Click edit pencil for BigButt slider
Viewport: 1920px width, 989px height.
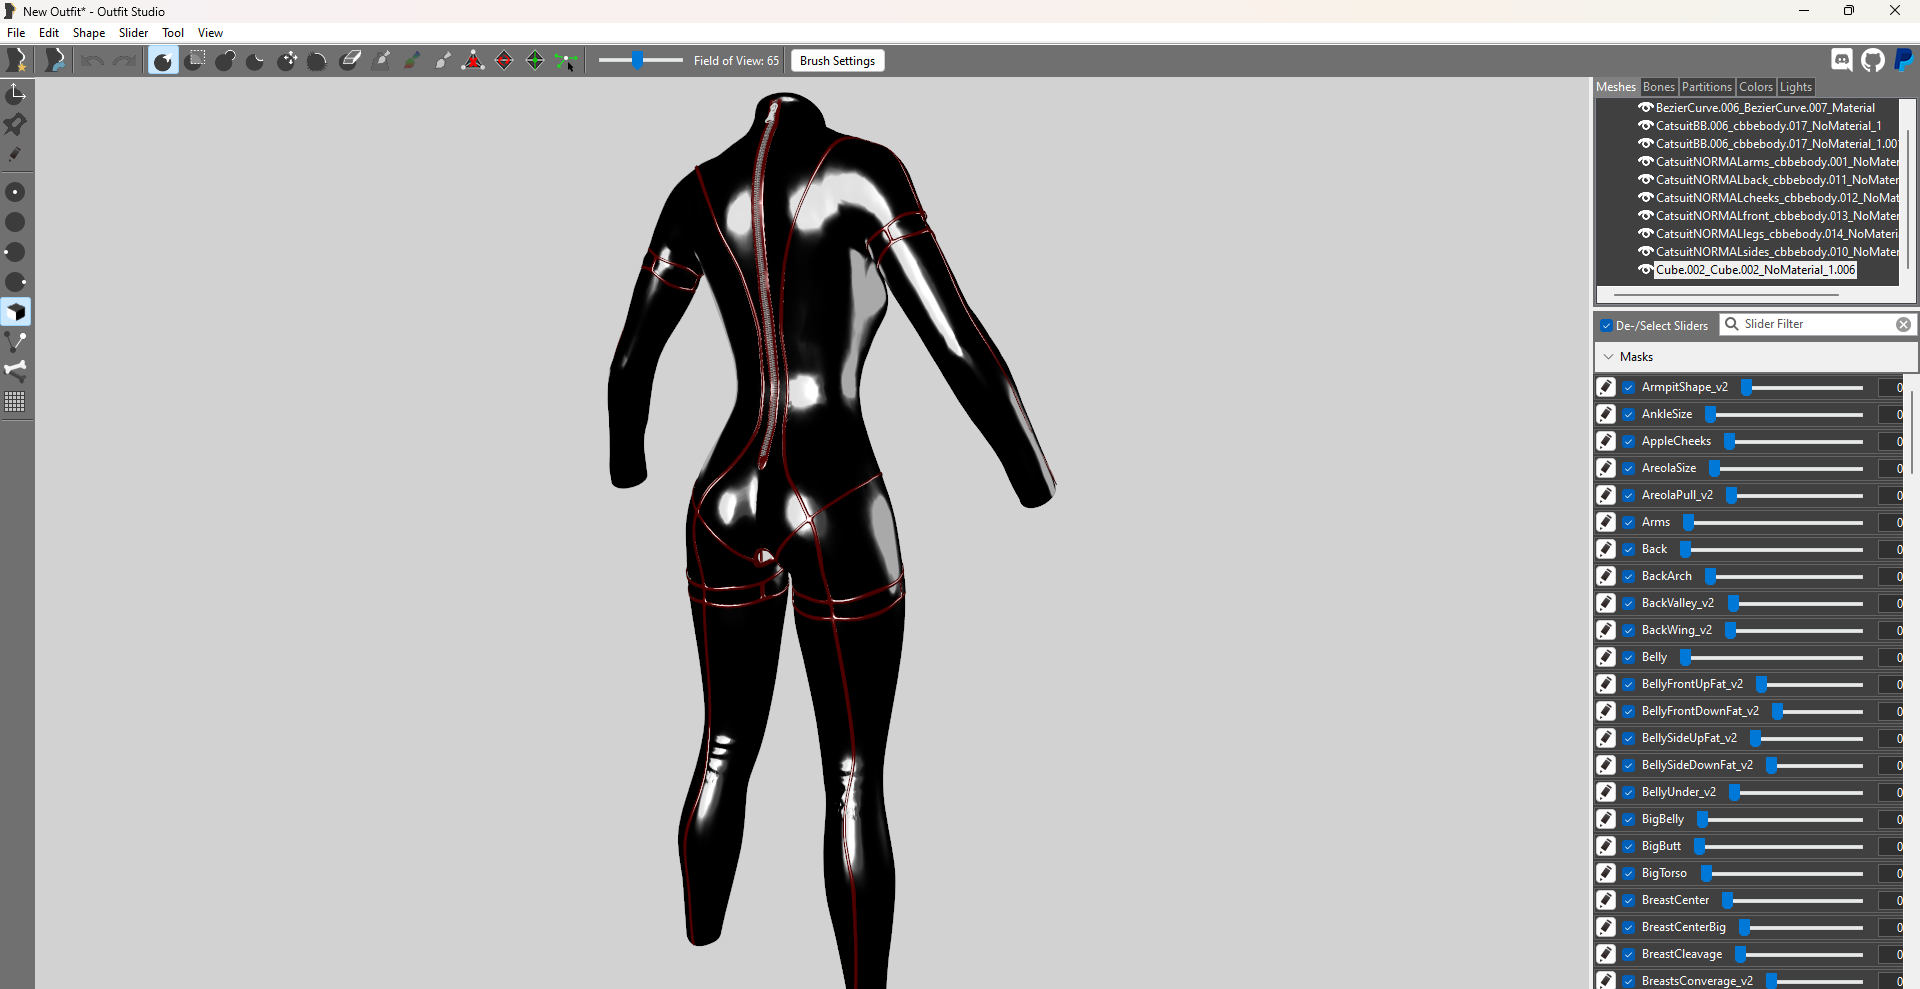[x=1606, y=846]
